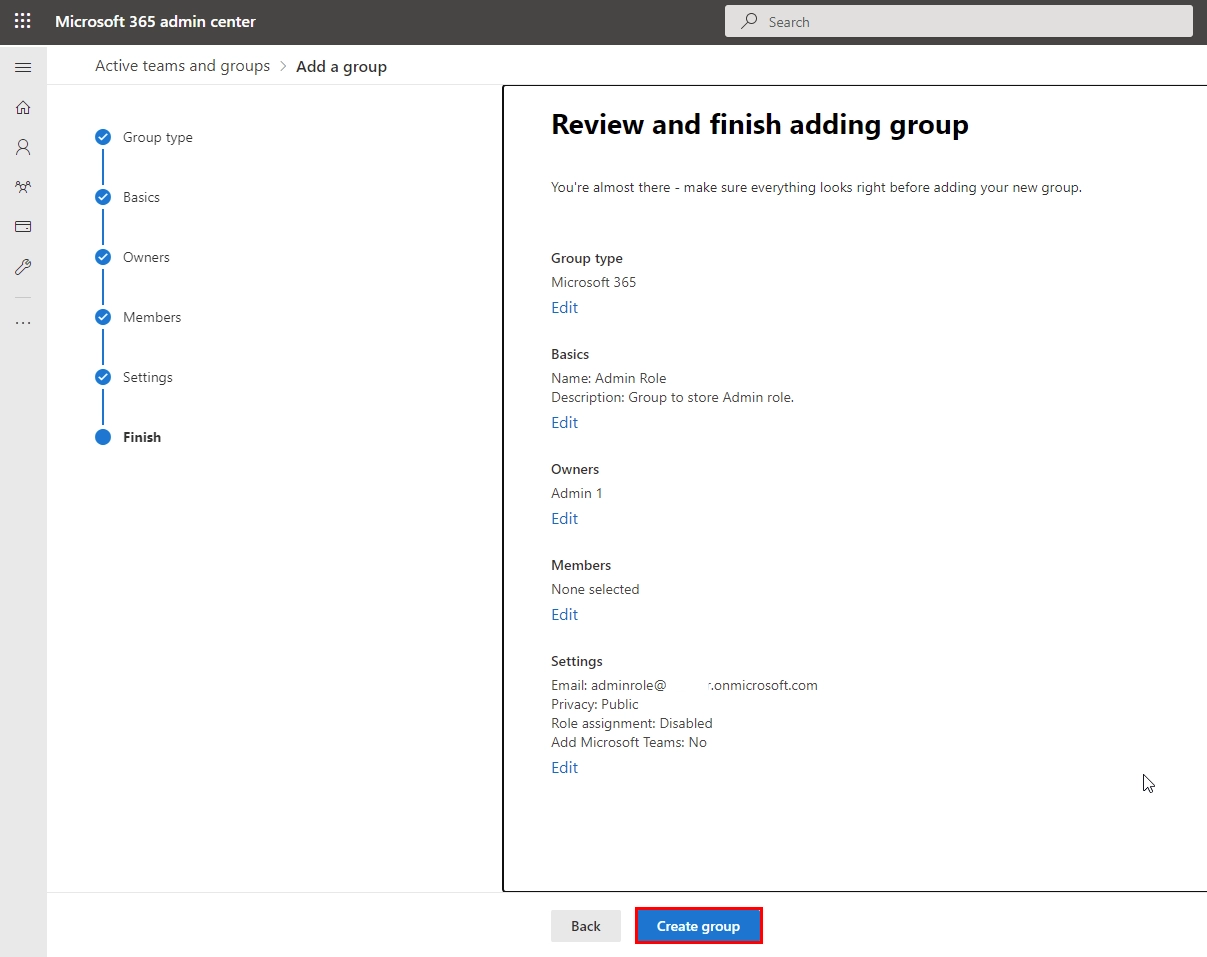The width and height of the screenshot is (1207, 957).
Task: Edit the Basics section
Action: click(x=564, y=422)
